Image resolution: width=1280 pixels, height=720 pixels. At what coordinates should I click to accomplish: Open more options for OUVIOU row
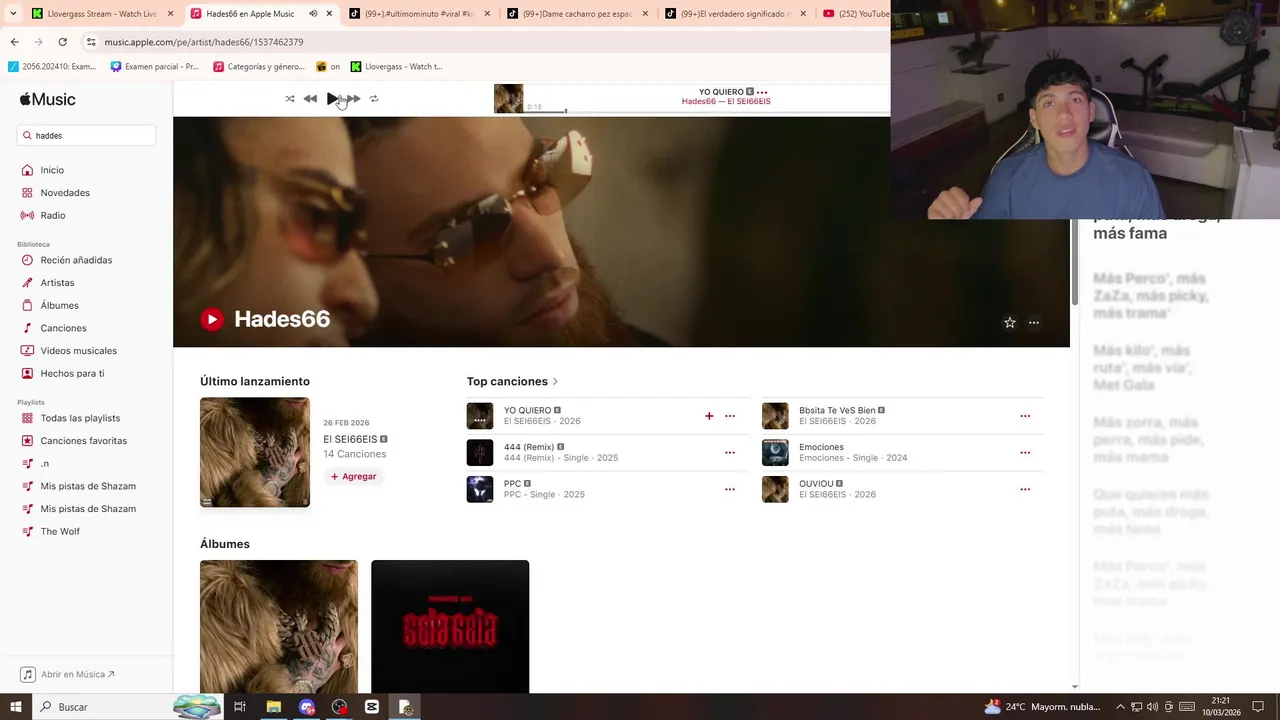(1025, 490)
